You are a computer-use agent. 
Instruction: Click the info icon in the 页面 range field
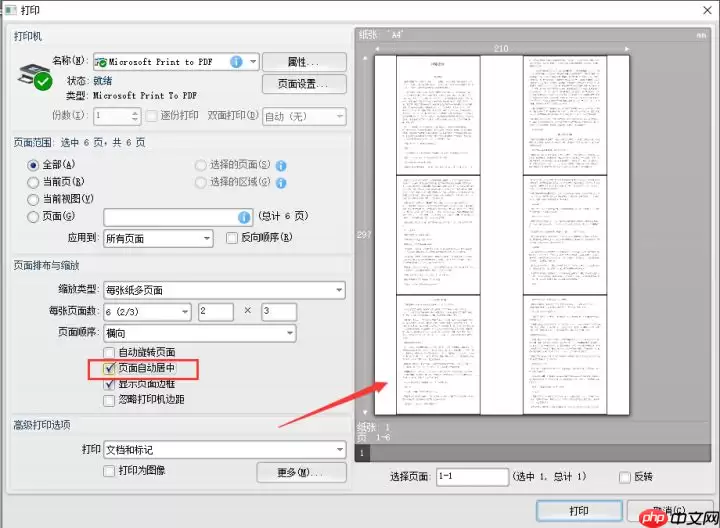244,217
